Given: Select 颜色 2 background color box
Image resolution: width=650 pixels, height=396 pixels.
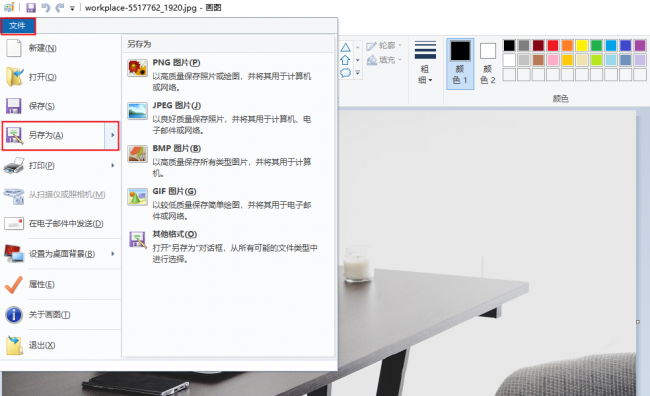Looking at the screenshot, I should pos(488,63).
